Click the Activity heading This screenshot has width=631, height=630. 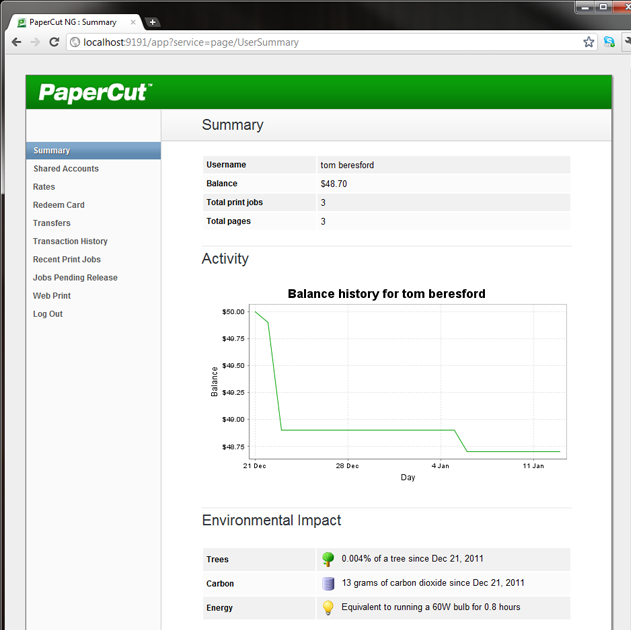tap(225, 259)
